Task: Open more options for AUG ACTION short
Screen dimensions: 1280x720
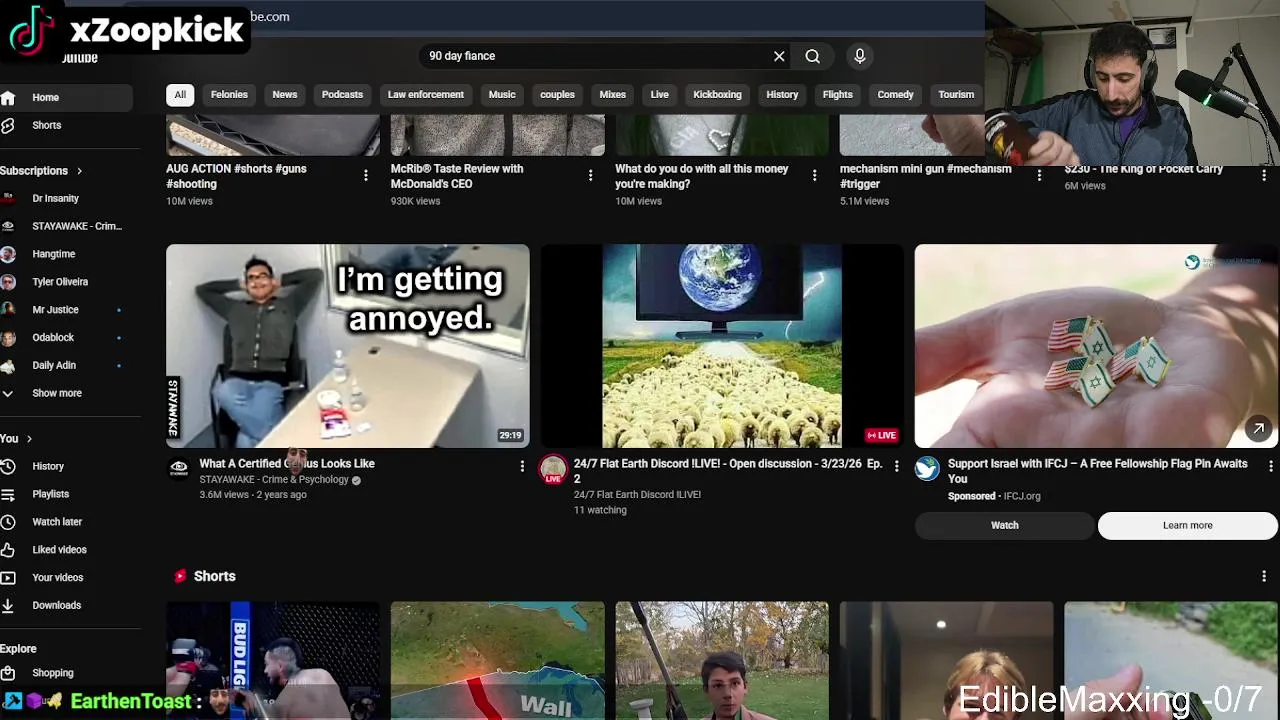Action: 366,176
